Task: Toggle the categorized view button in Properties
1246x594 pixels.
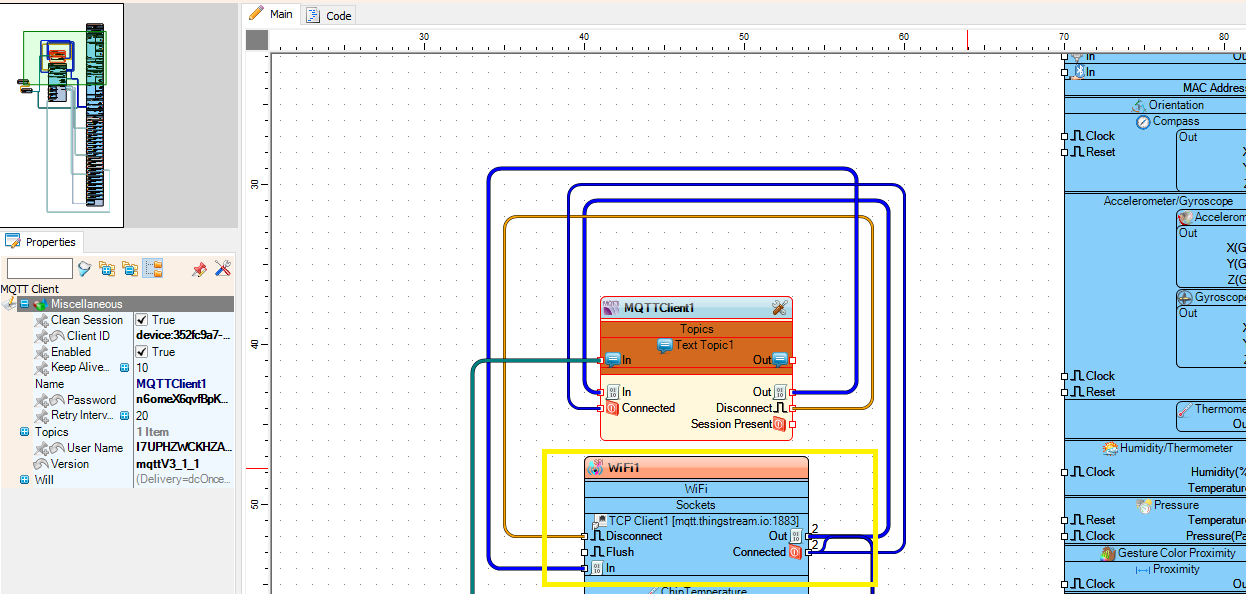Action: coord(153,268)
